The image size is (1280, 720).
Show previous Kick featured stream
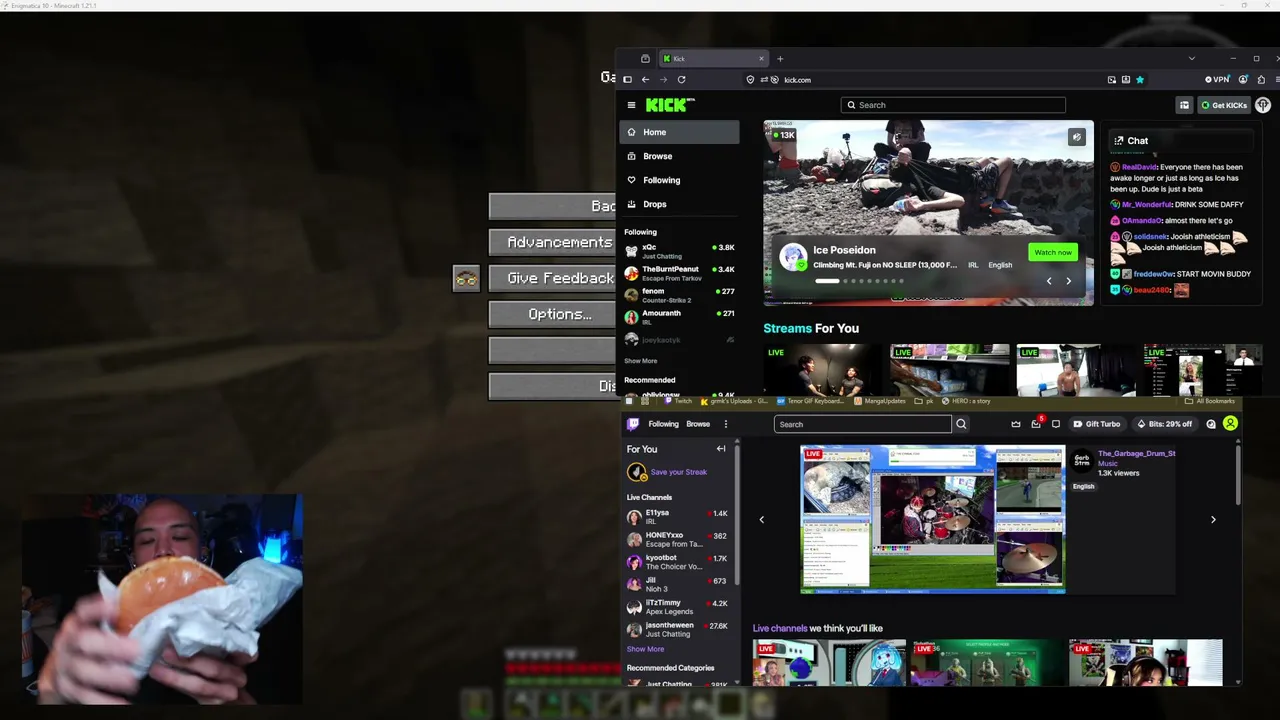coord(1049,281)
